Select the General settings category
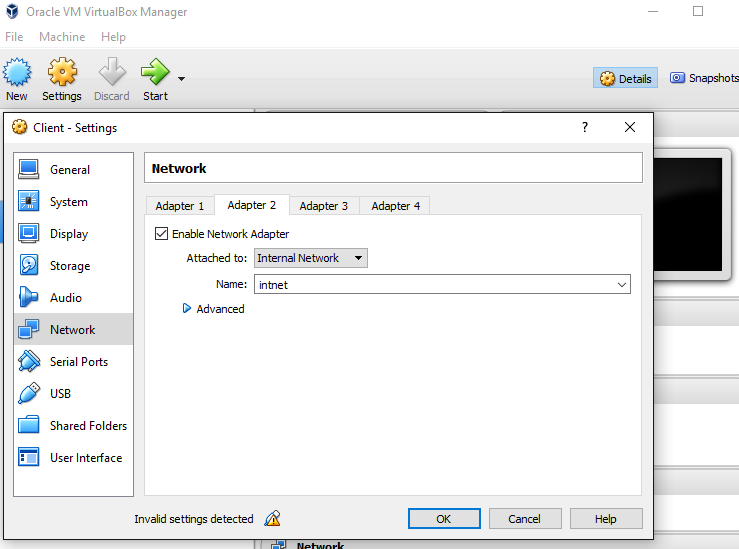Viewport: 739px width, 549px height. coord(74,170)
